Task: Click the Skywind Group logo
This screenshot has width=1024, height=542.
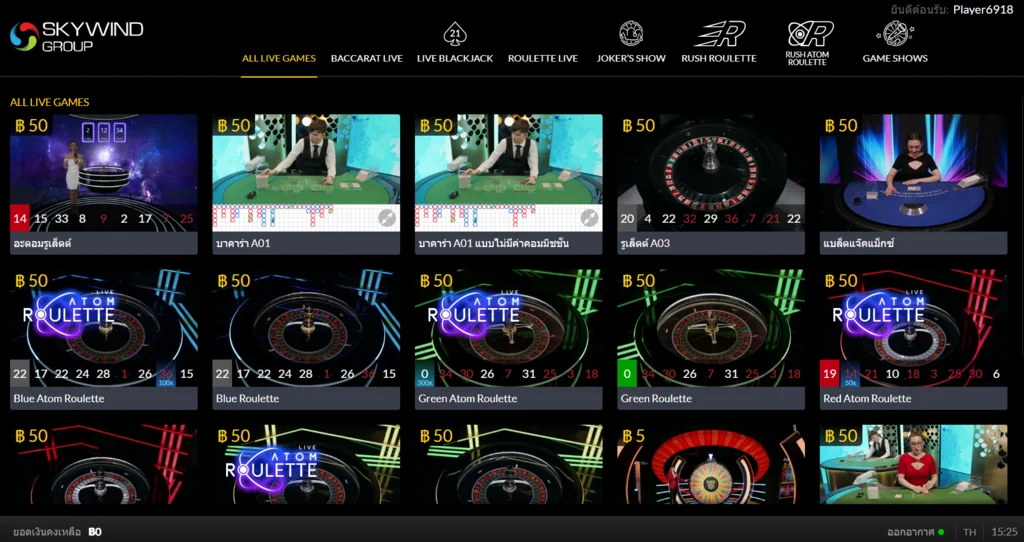Action: [x=76, y=36]
